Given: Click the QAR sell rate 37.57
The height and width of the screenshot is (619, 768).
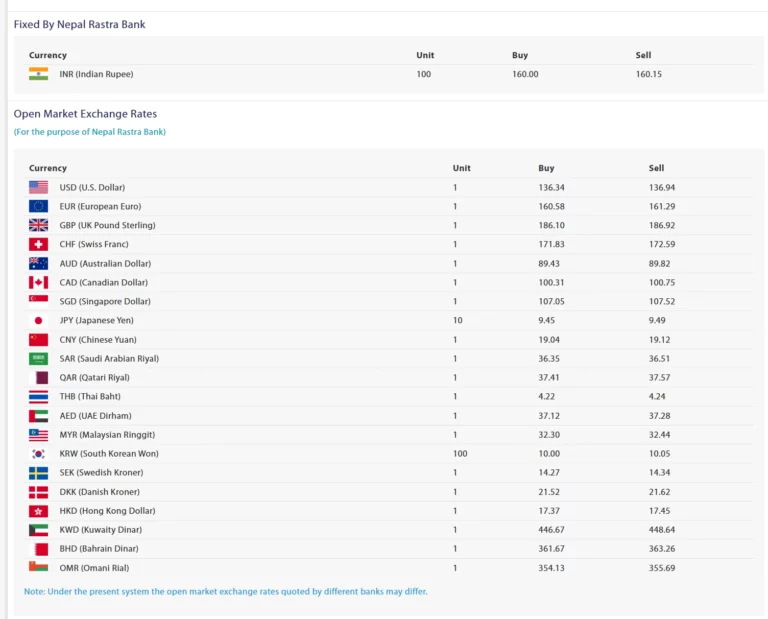Looking at the screenshot, I should [x=660, y=378].
